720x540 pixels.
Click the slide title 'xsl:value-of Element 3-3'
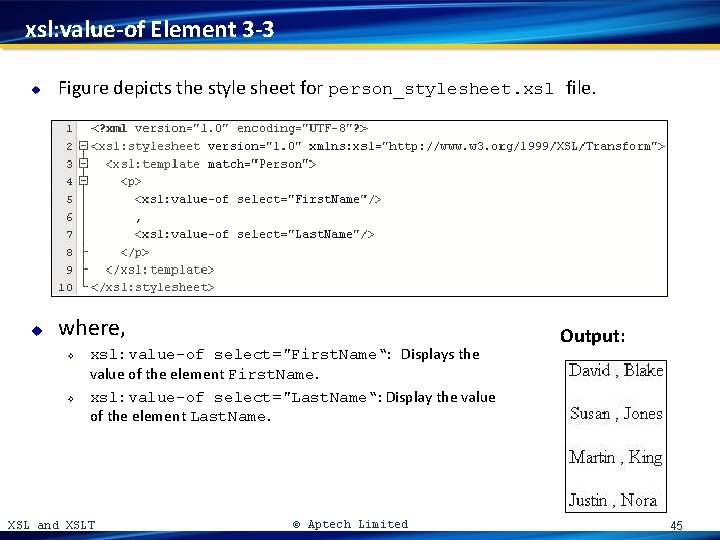(150, 29)
